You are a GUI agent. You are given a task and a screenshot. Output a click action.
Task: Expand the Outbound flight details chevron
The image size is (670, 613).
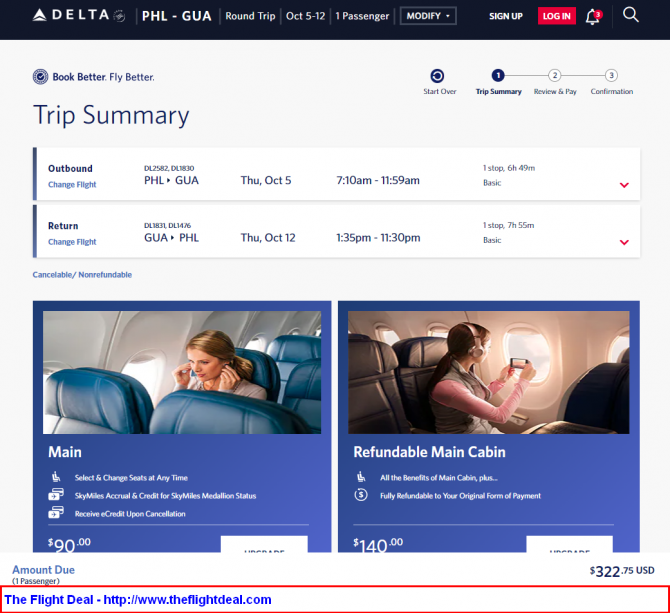coord(624,185)
